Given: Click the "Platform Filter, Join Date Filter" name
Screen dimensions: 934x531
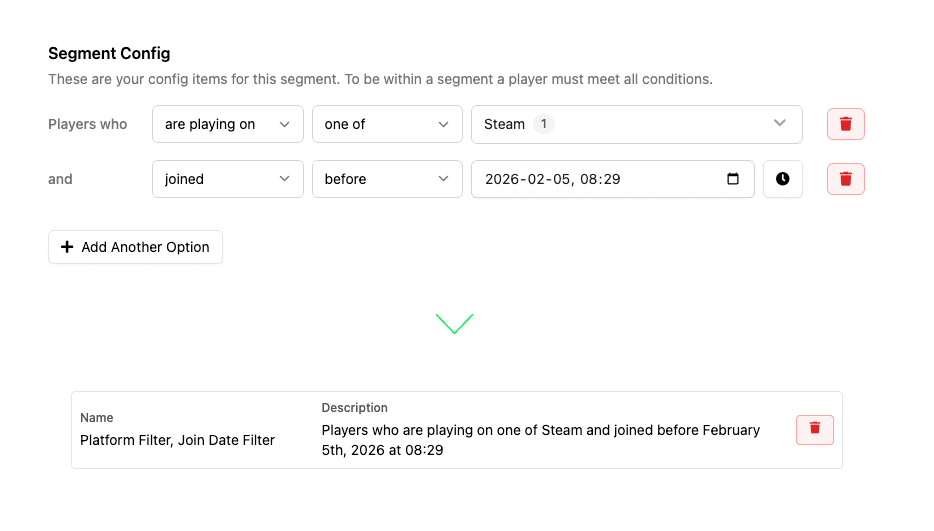Looking at the screenshot, I should pyautogui.click(x=177, y=440).
